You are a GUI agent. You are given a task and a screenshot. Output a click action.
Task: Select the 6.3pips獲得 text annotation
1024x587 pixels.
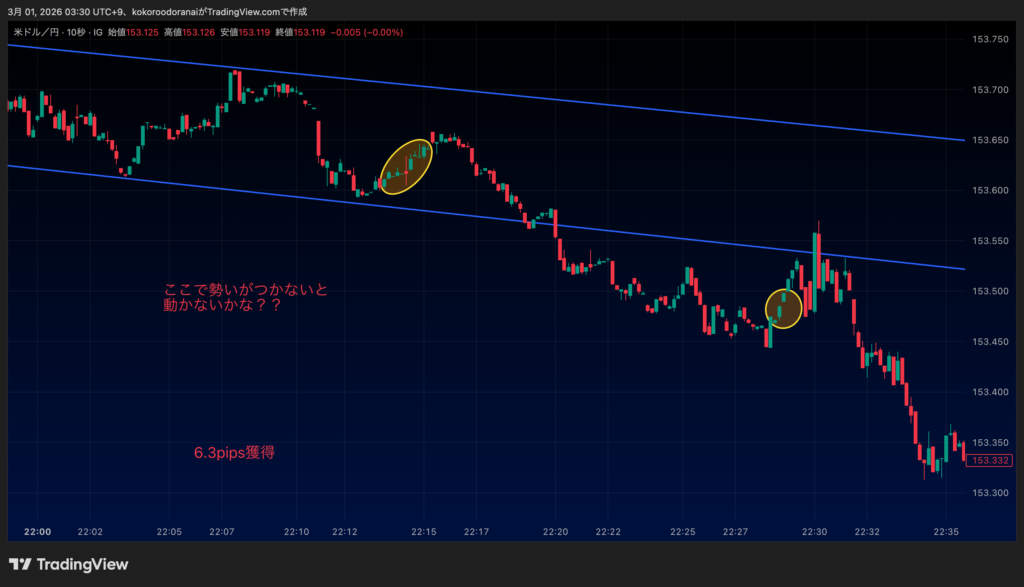tap(234, 453)
